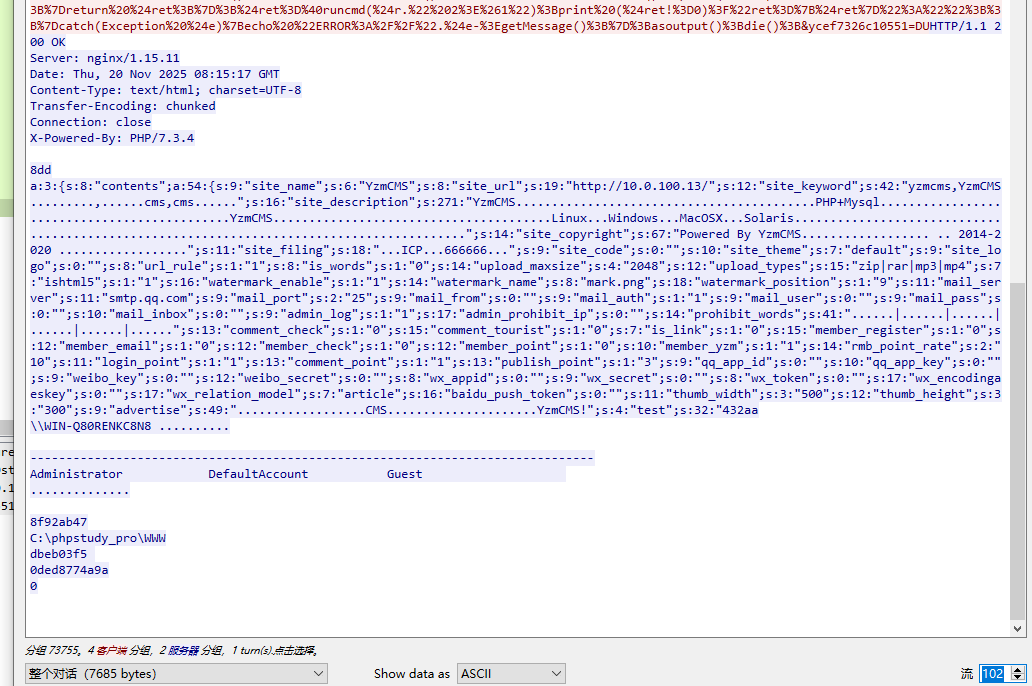Click the 8dd chunk size line
This screenshot has height=686, width=1032.
pyautogui.click(x=40, y=170)
